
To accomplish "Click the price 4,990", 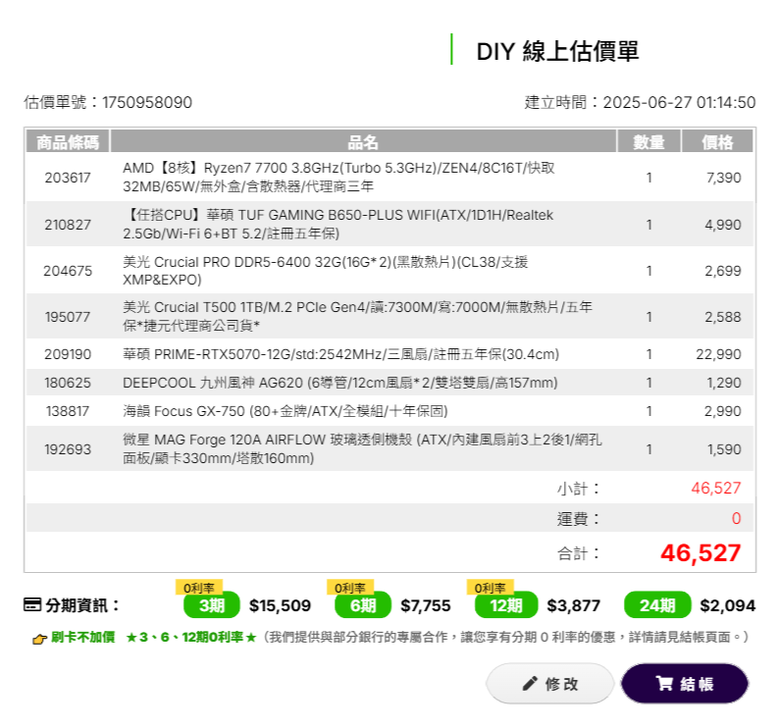I will pyautogui.click(x=723, y=225).
